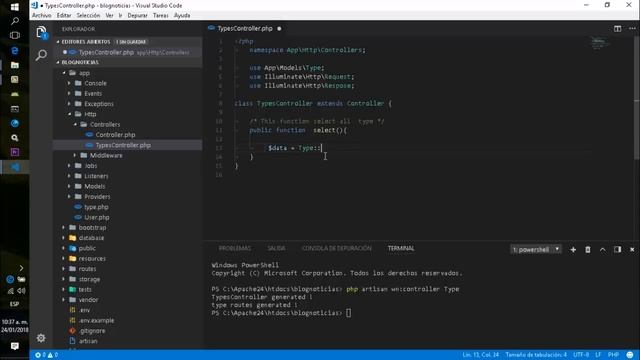Expand the Models folder
The width and height of the screenshot is (640, 360).
[x=95, y=187]
